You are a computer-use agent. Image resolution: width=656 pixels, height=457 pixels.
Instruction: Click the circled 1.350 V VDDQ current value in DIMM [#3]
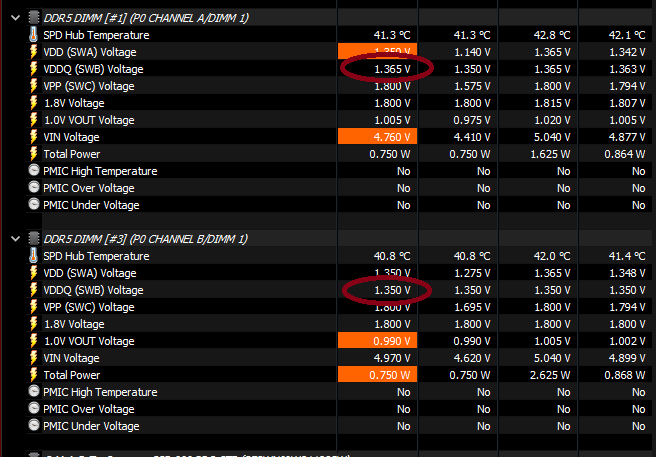pos(392,290)
